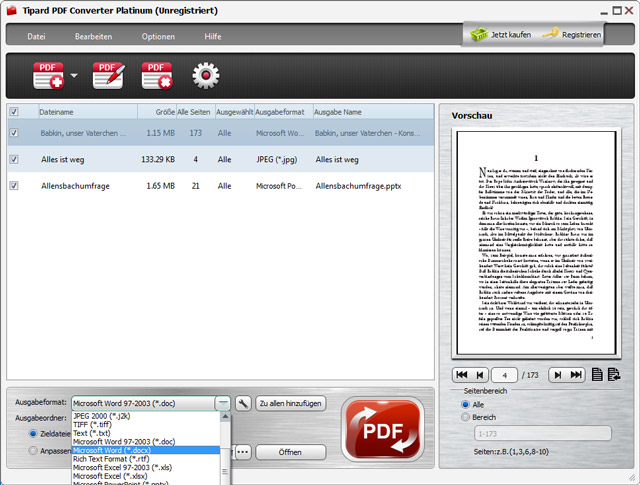This screenshot has height=485, width=640.
Task: Sort by the Größe column header
Action: pos(157,112)
